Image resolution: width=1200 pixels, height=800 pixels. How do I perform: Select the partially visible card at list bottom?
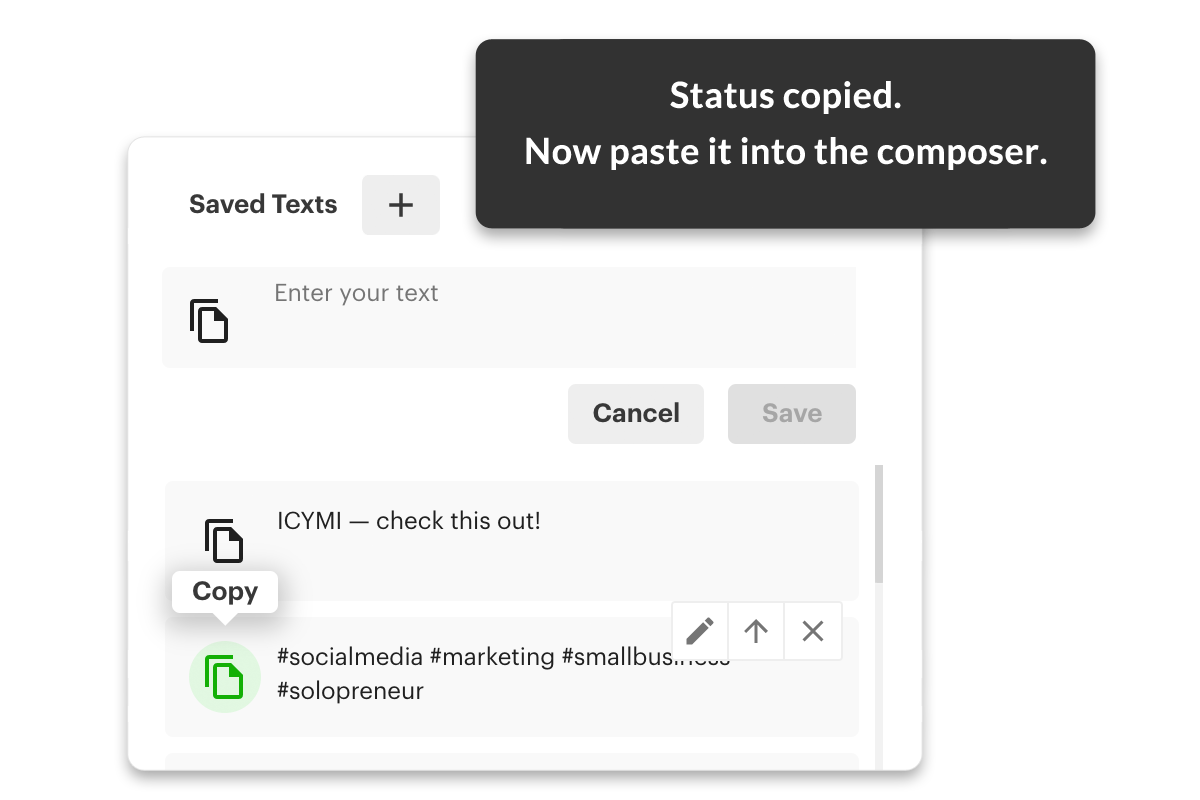[x=511, y=761]
